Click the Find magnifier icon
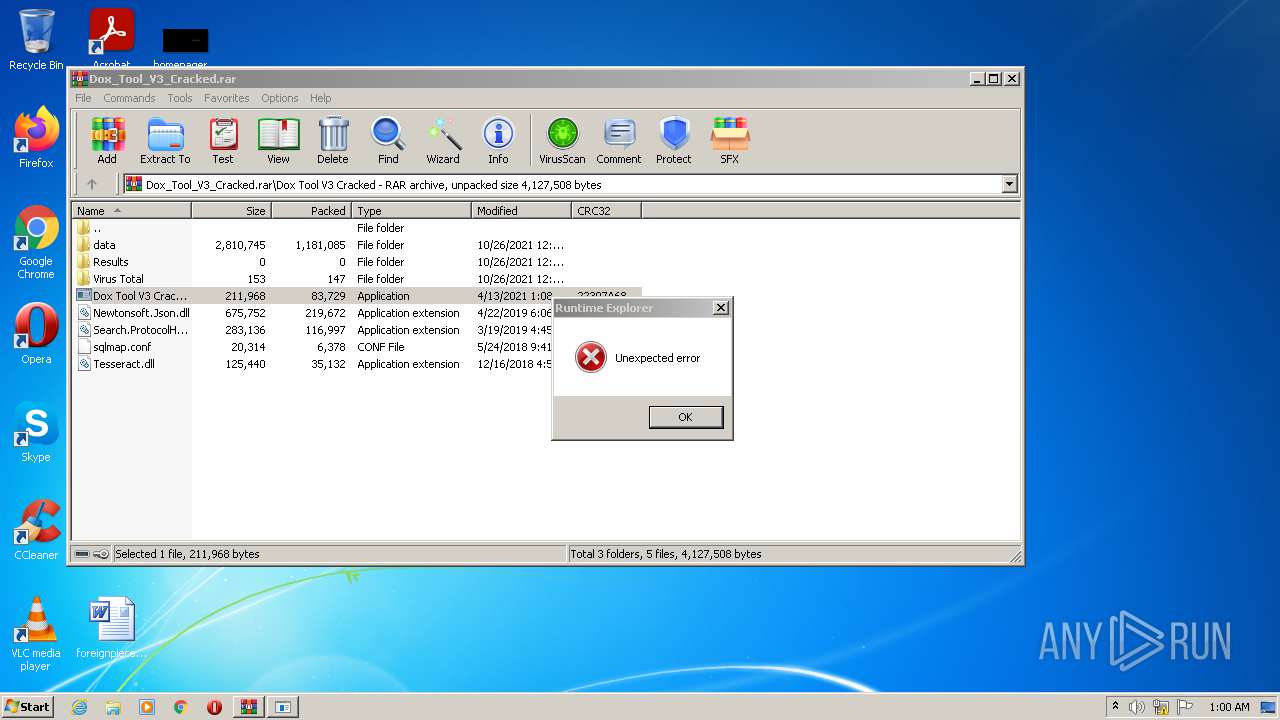The image size is (1280, 720). click(388, 140)
